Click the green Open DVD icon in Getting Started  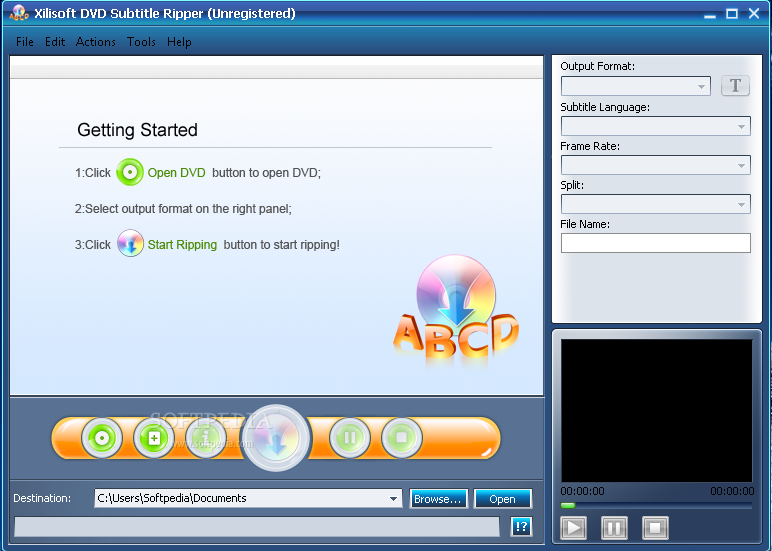click(x=130, y=172)
